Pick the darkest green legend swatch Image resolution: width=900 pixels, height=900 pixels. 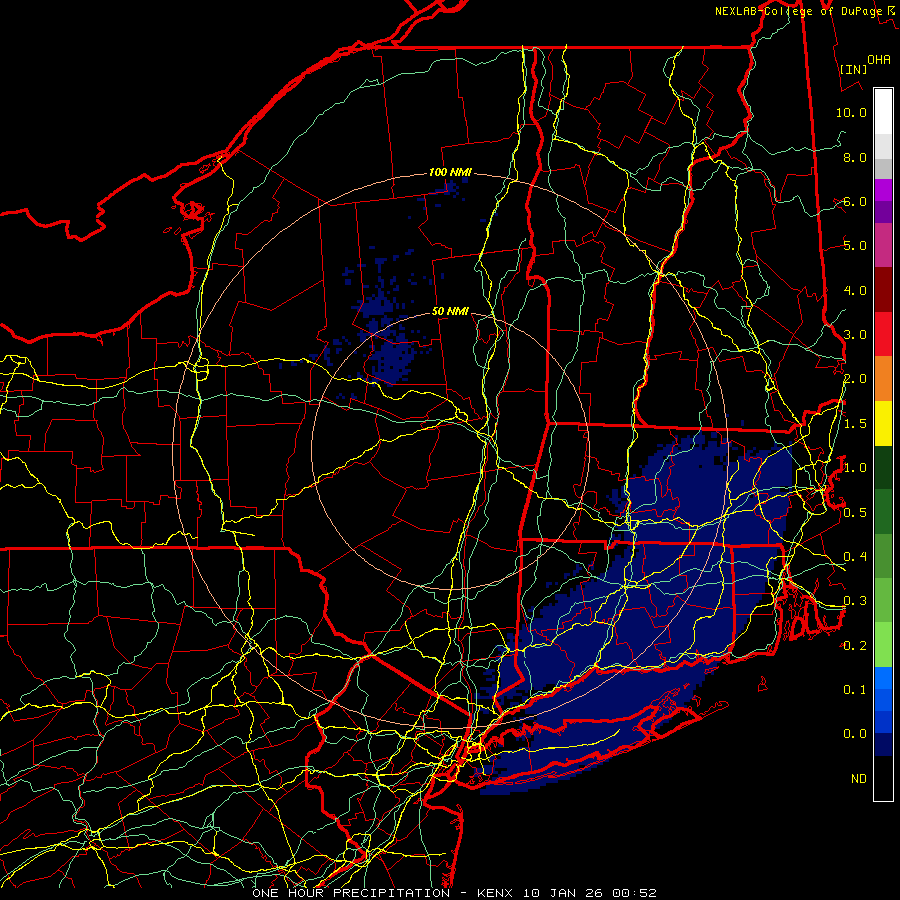(883, 467)
